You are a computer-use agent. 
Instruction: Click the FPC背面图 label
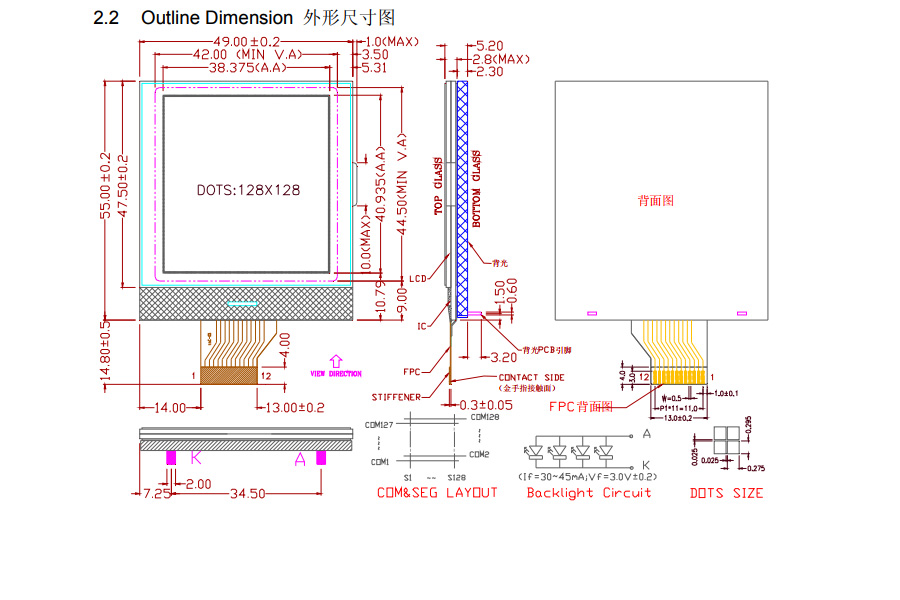tap(580, 407)
